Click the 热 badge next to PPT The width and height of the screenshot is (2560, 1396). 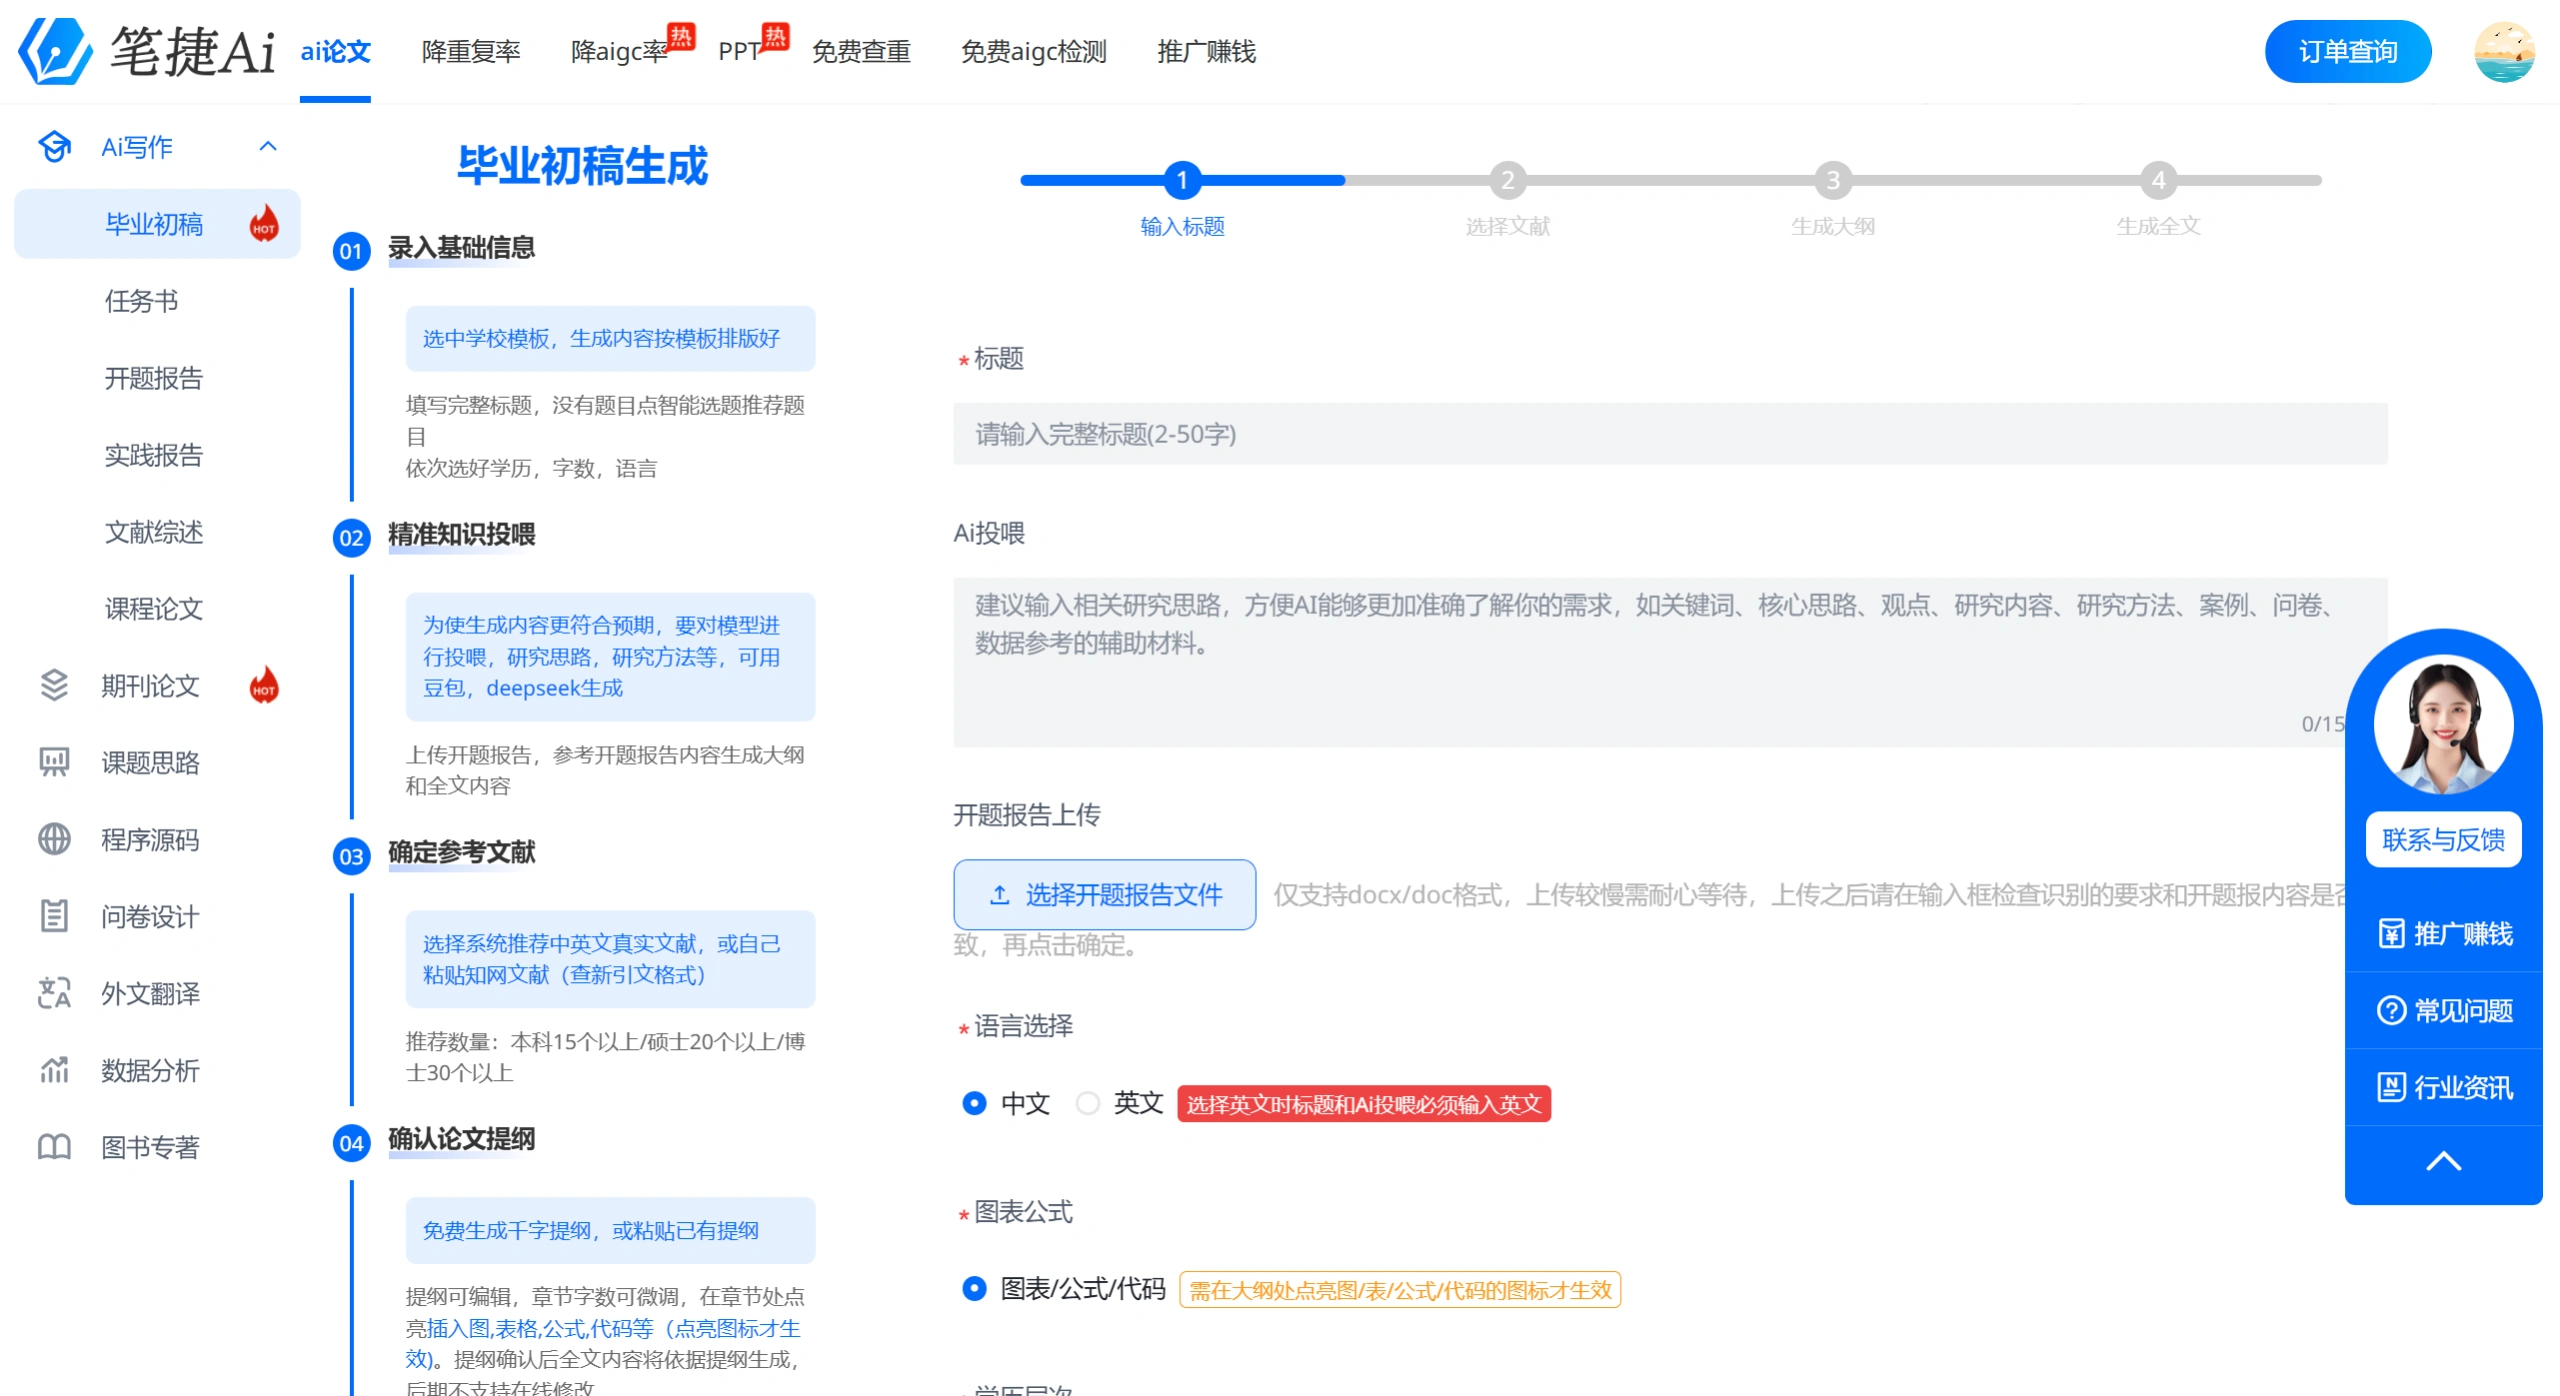[775, 37]
